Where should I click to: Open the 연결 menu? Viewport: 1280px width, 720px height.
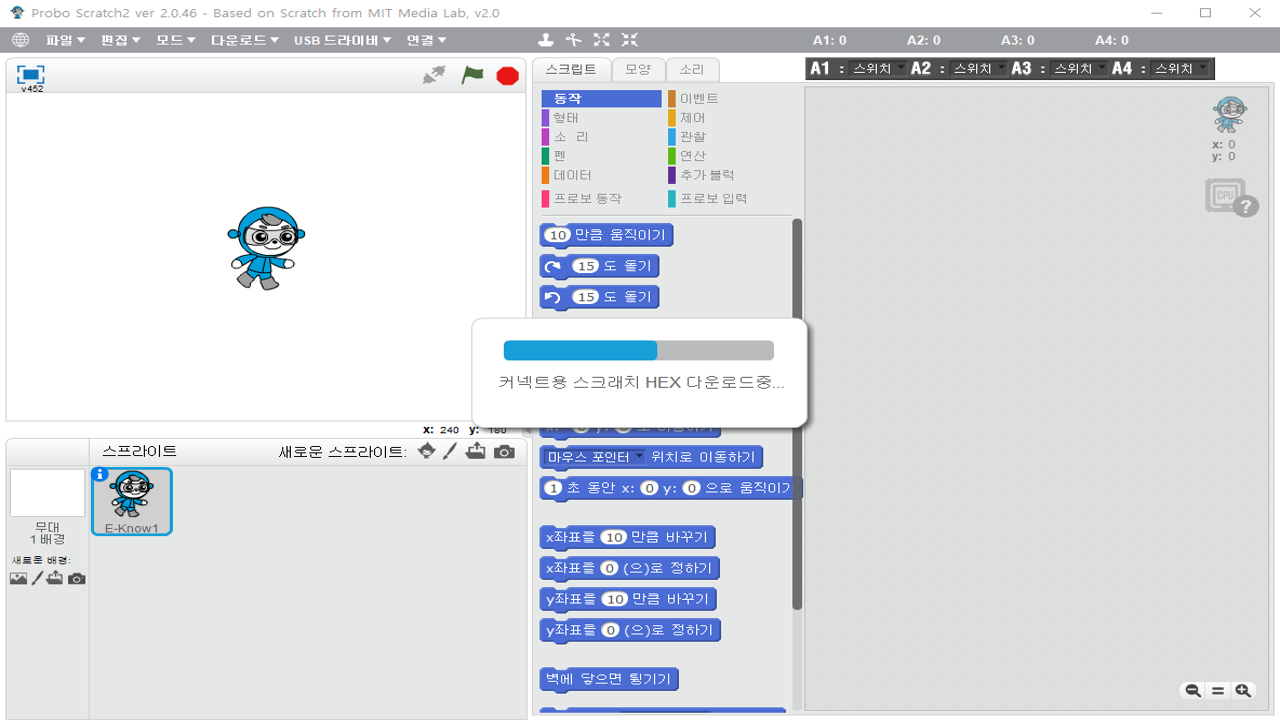click(x=426, y=40)
